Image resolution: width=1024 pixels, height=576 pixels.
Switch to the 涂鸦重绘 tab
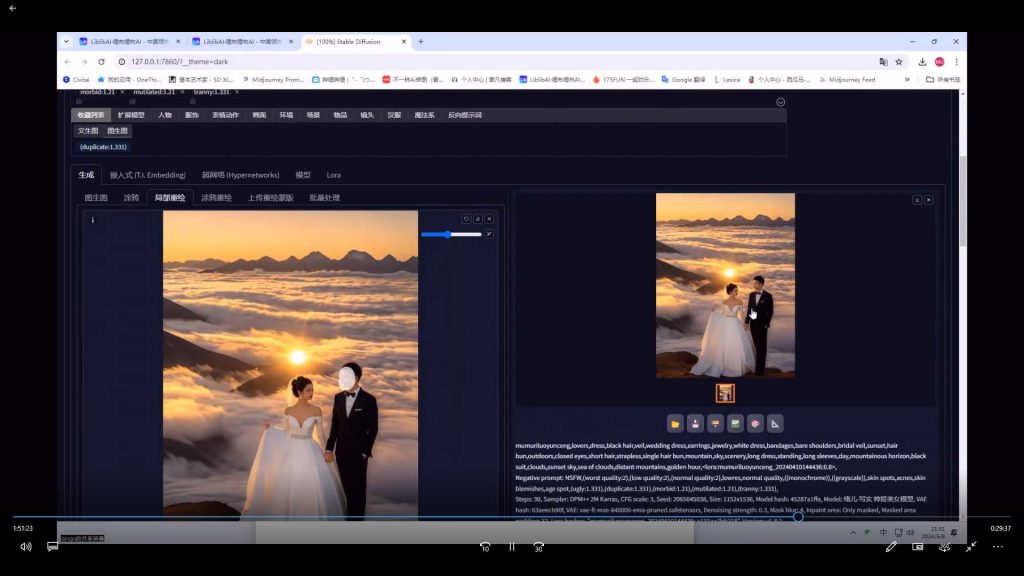coord(216,198)
